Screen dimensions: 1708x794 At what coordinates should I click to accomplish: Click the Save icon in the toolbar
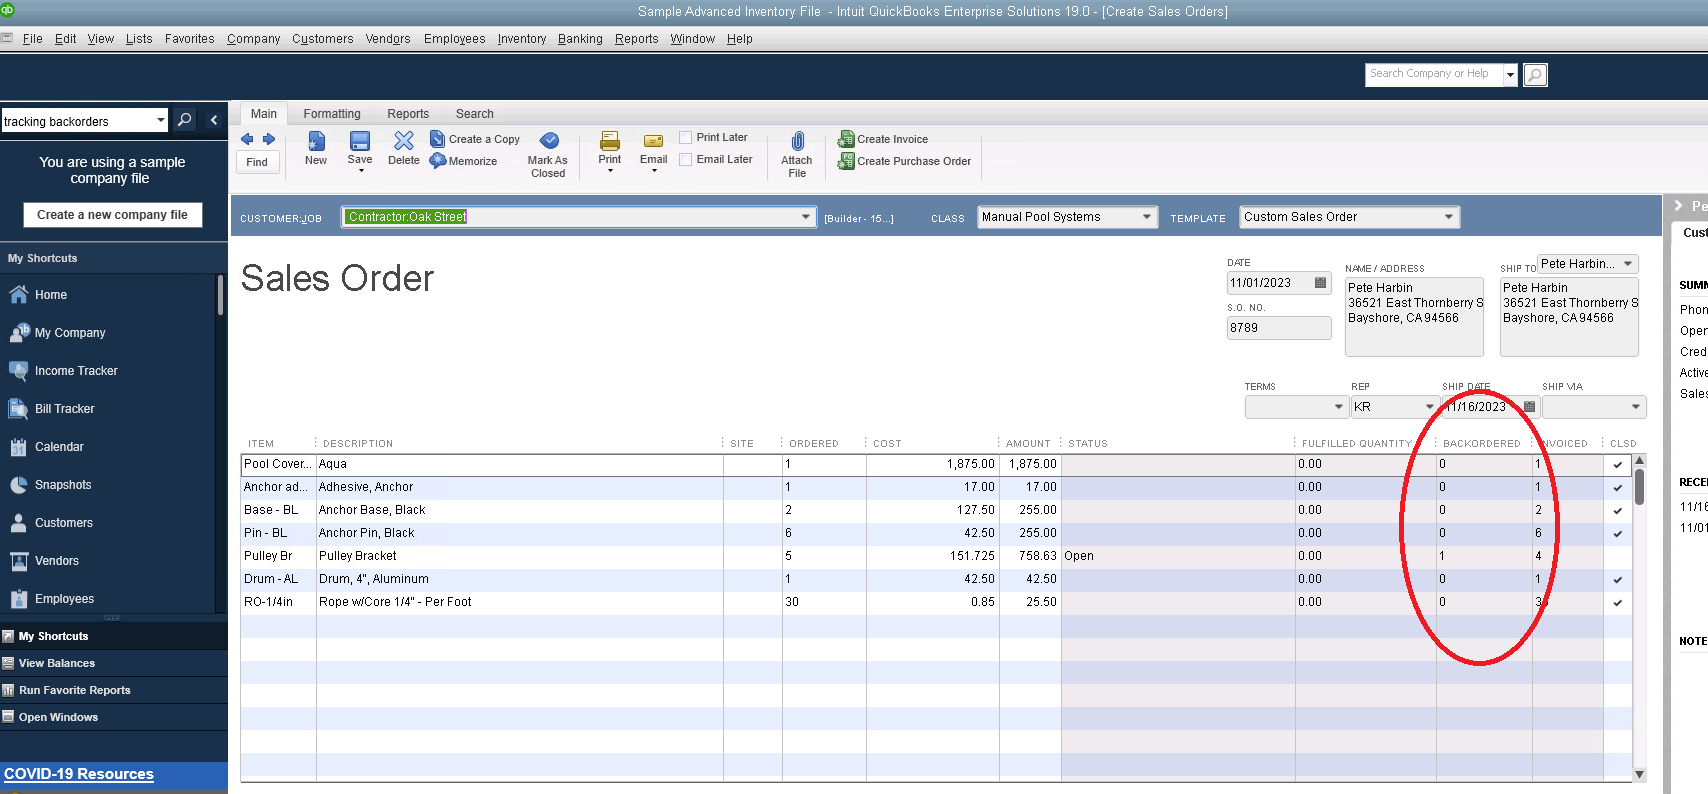point(360,142)
